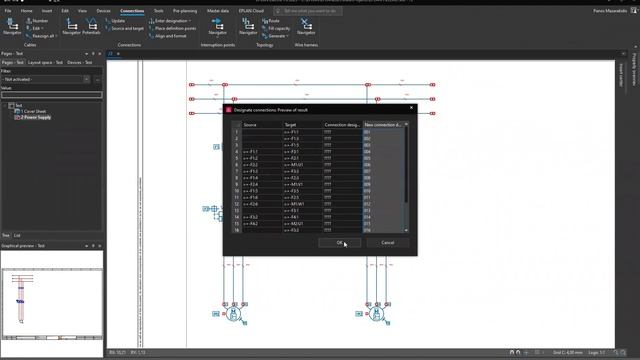The width and height of the screenshot is (640, 360).
Task: Close the open page tab
Action: (x=118, y=53)
